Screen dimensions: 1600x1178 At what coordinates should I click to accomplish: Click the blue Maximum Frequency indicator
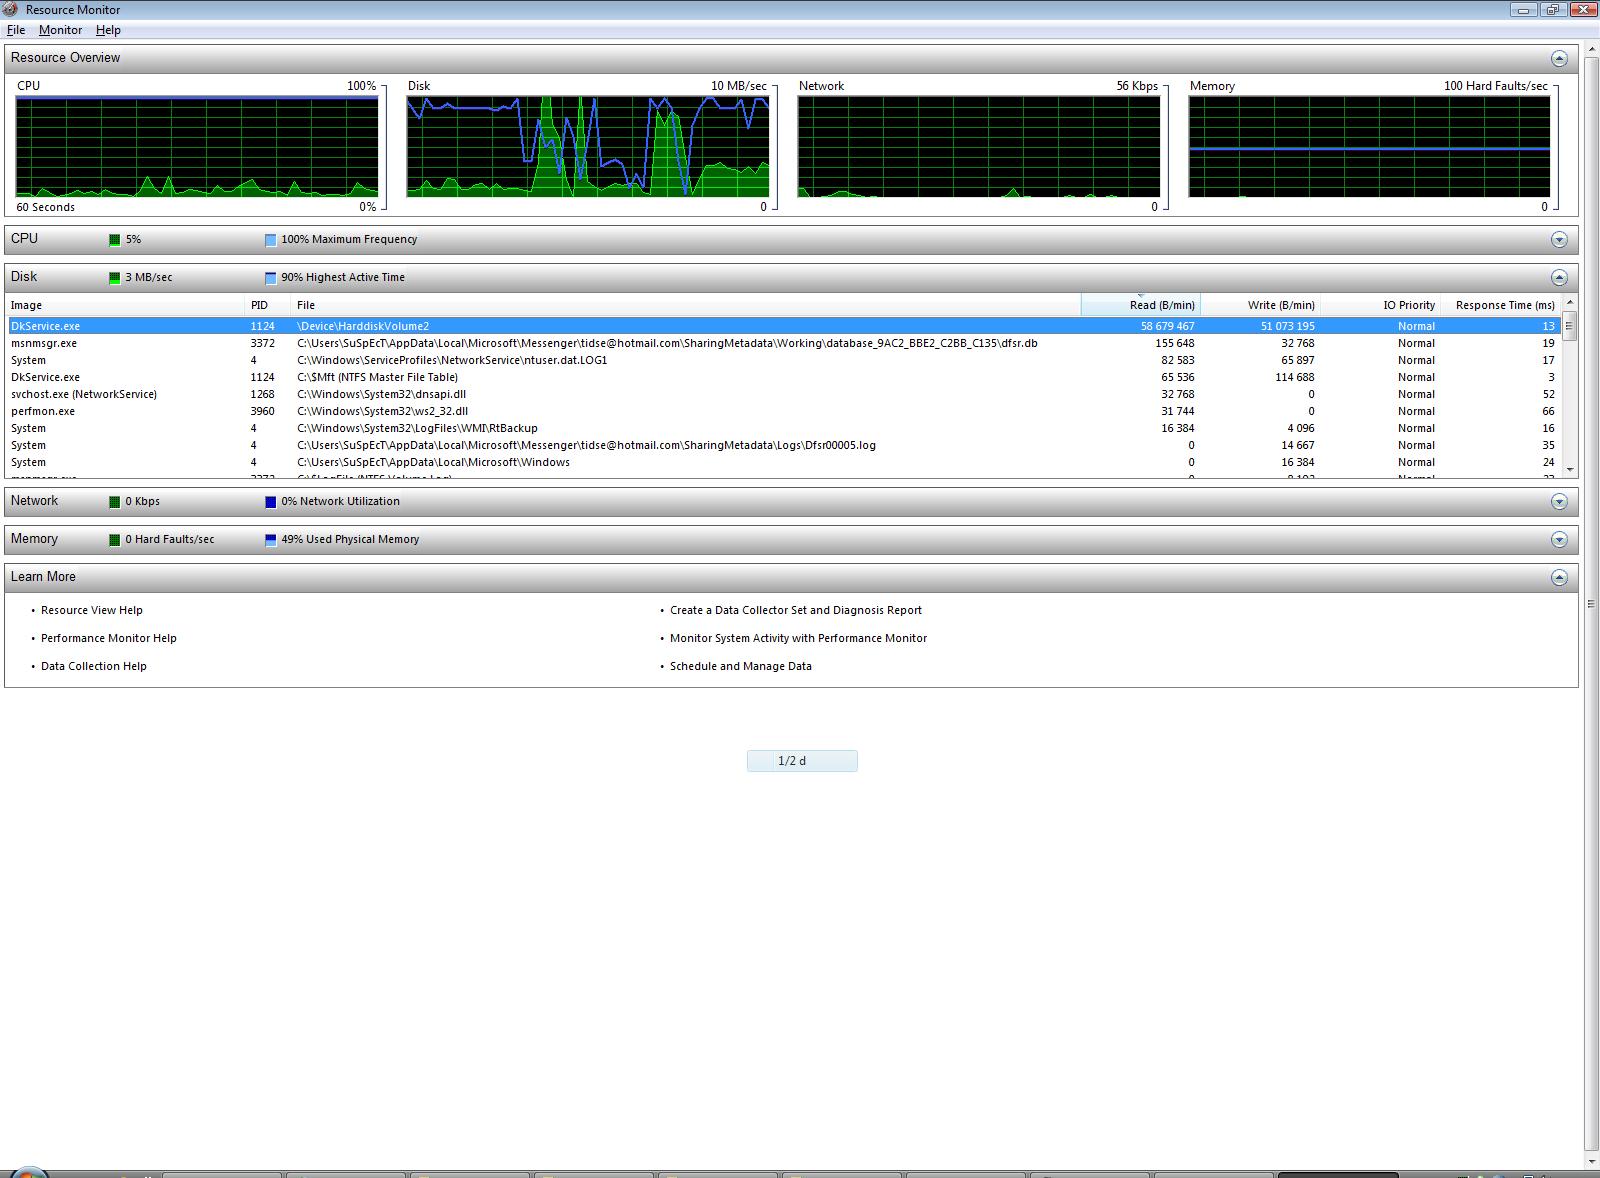point(270,240)
